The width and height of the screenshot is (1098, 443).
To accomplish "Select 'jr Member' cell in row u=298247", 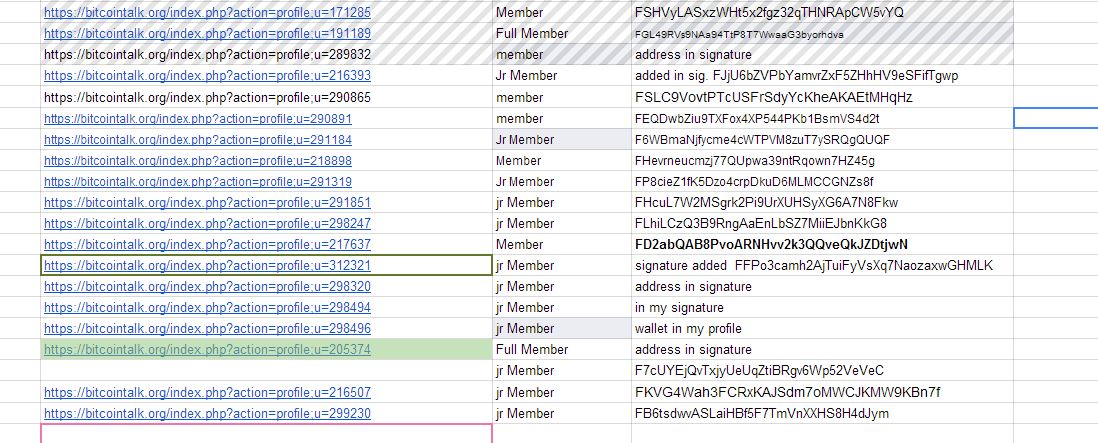I will (562, 223).
